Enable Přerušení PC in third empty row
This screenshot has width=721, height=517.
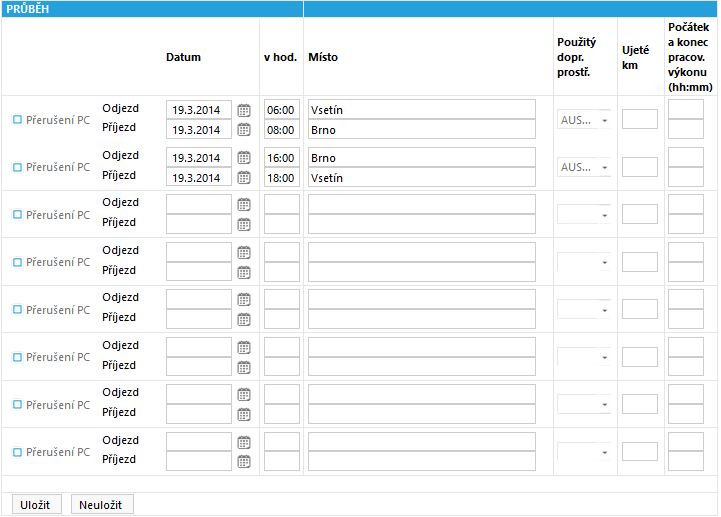coord(17,215)
